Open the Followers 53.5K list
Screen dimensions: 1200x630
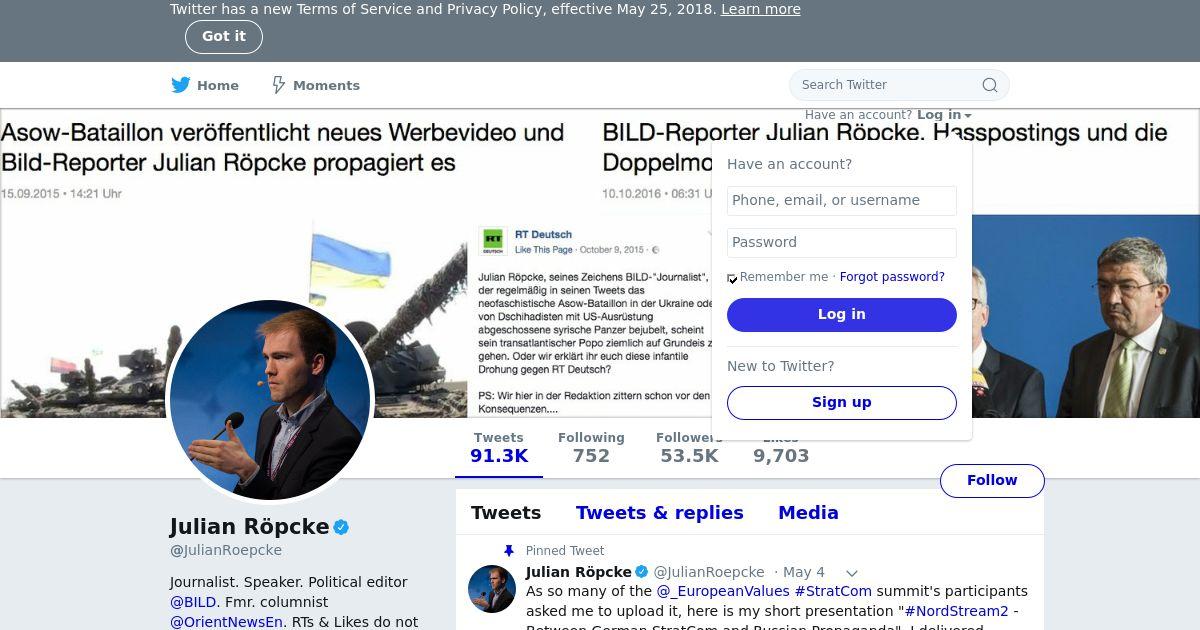pyautogui.click(x=689, y=448)
